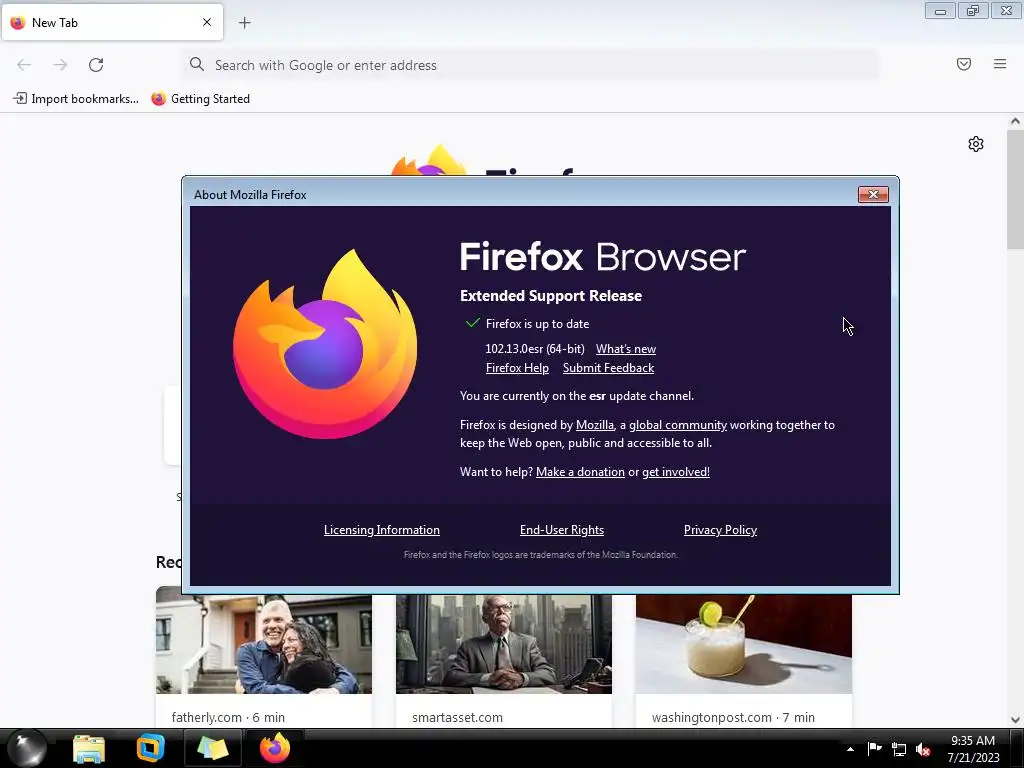This screenshot has height=768, width=1024.
Task: Open the network tray icon
Action: click(899, 750)
